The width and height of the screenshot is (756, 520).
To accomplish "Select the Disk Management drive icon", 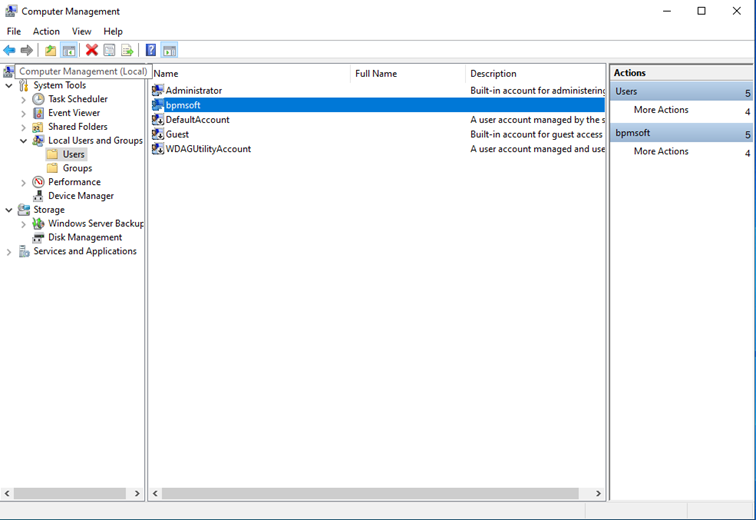I will click(38, 238).
